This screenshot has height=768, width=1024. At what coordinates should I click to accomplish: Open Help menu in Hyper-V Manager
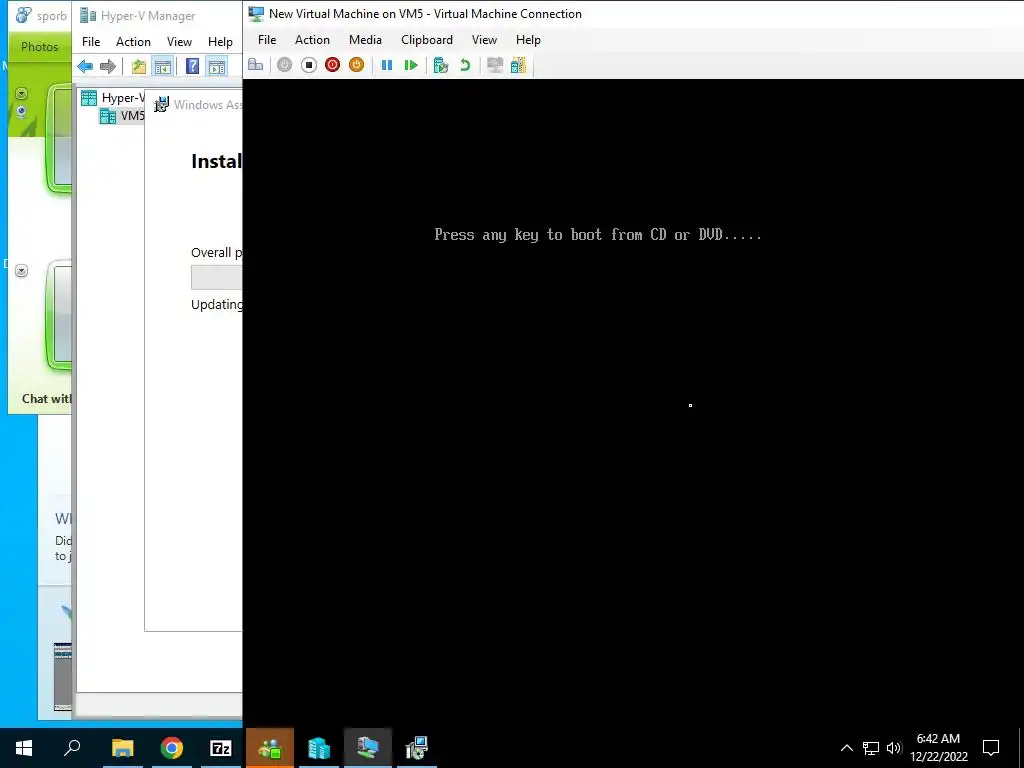[x=220, y=42]
